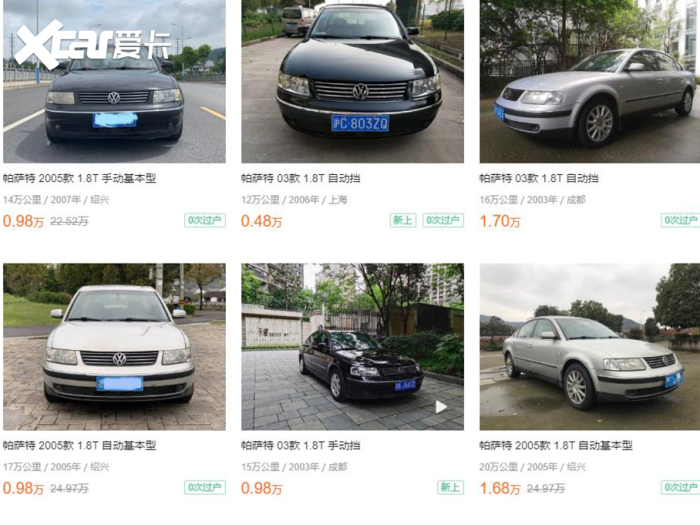Open the silver Passat photo from 2003 成都 listing
This screenshot has height=525, width=700.
(x=590, y=81)
